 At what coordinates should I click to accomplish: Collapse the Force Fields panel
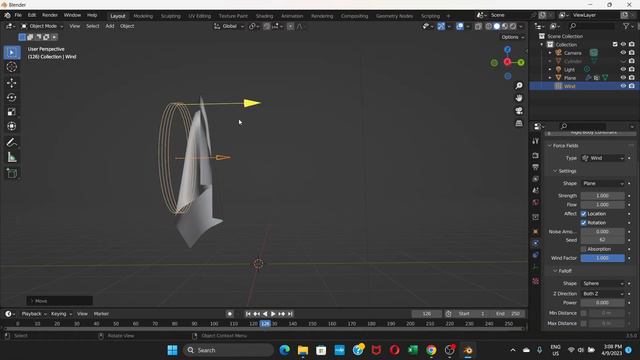[x=549, y=146]
